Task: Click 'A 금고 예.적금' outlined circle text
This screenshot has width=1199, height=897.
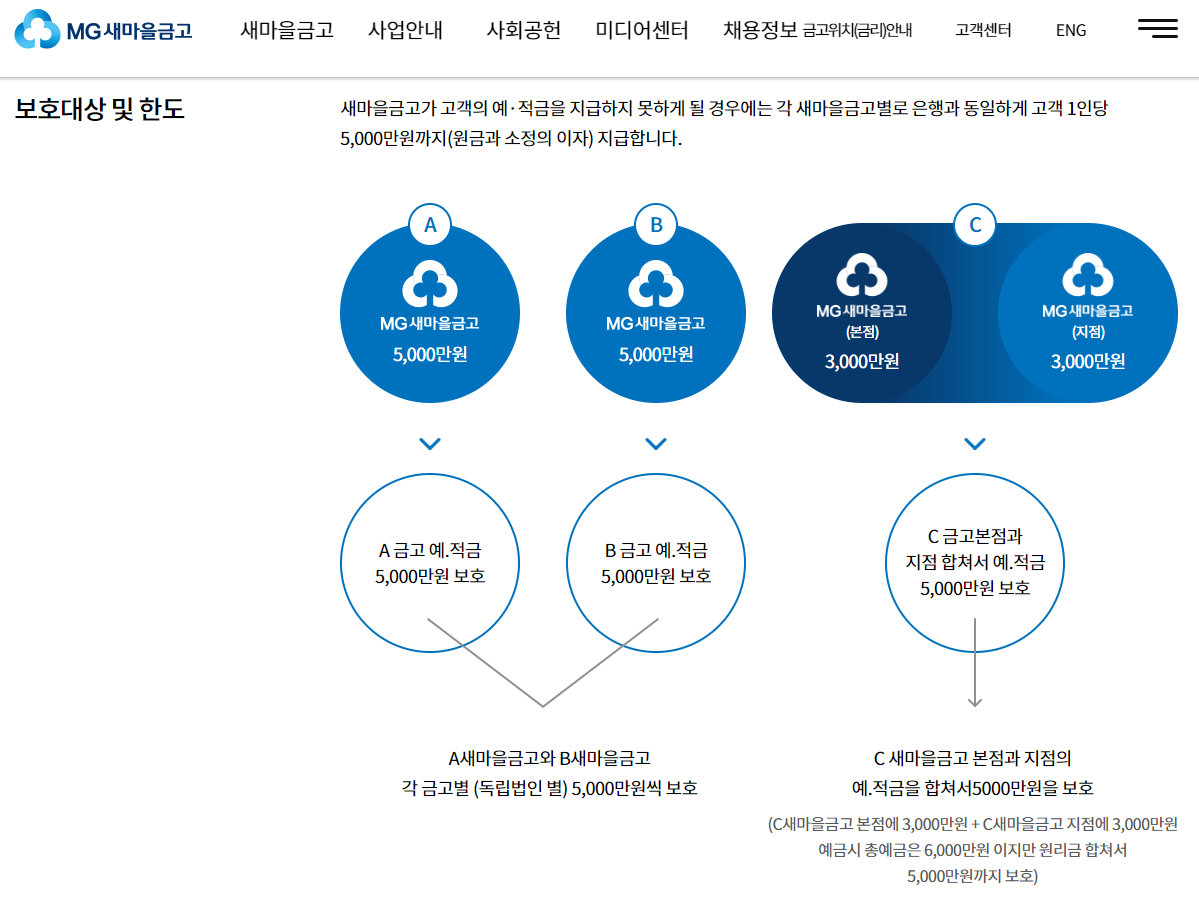Action: coord(430,550)
